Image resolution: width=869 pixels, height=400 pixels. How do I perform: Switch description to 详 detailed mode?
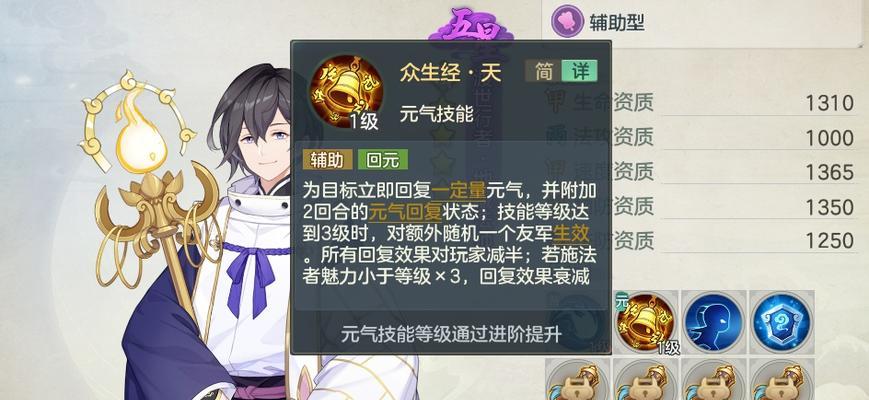click(x=580, y=71)
